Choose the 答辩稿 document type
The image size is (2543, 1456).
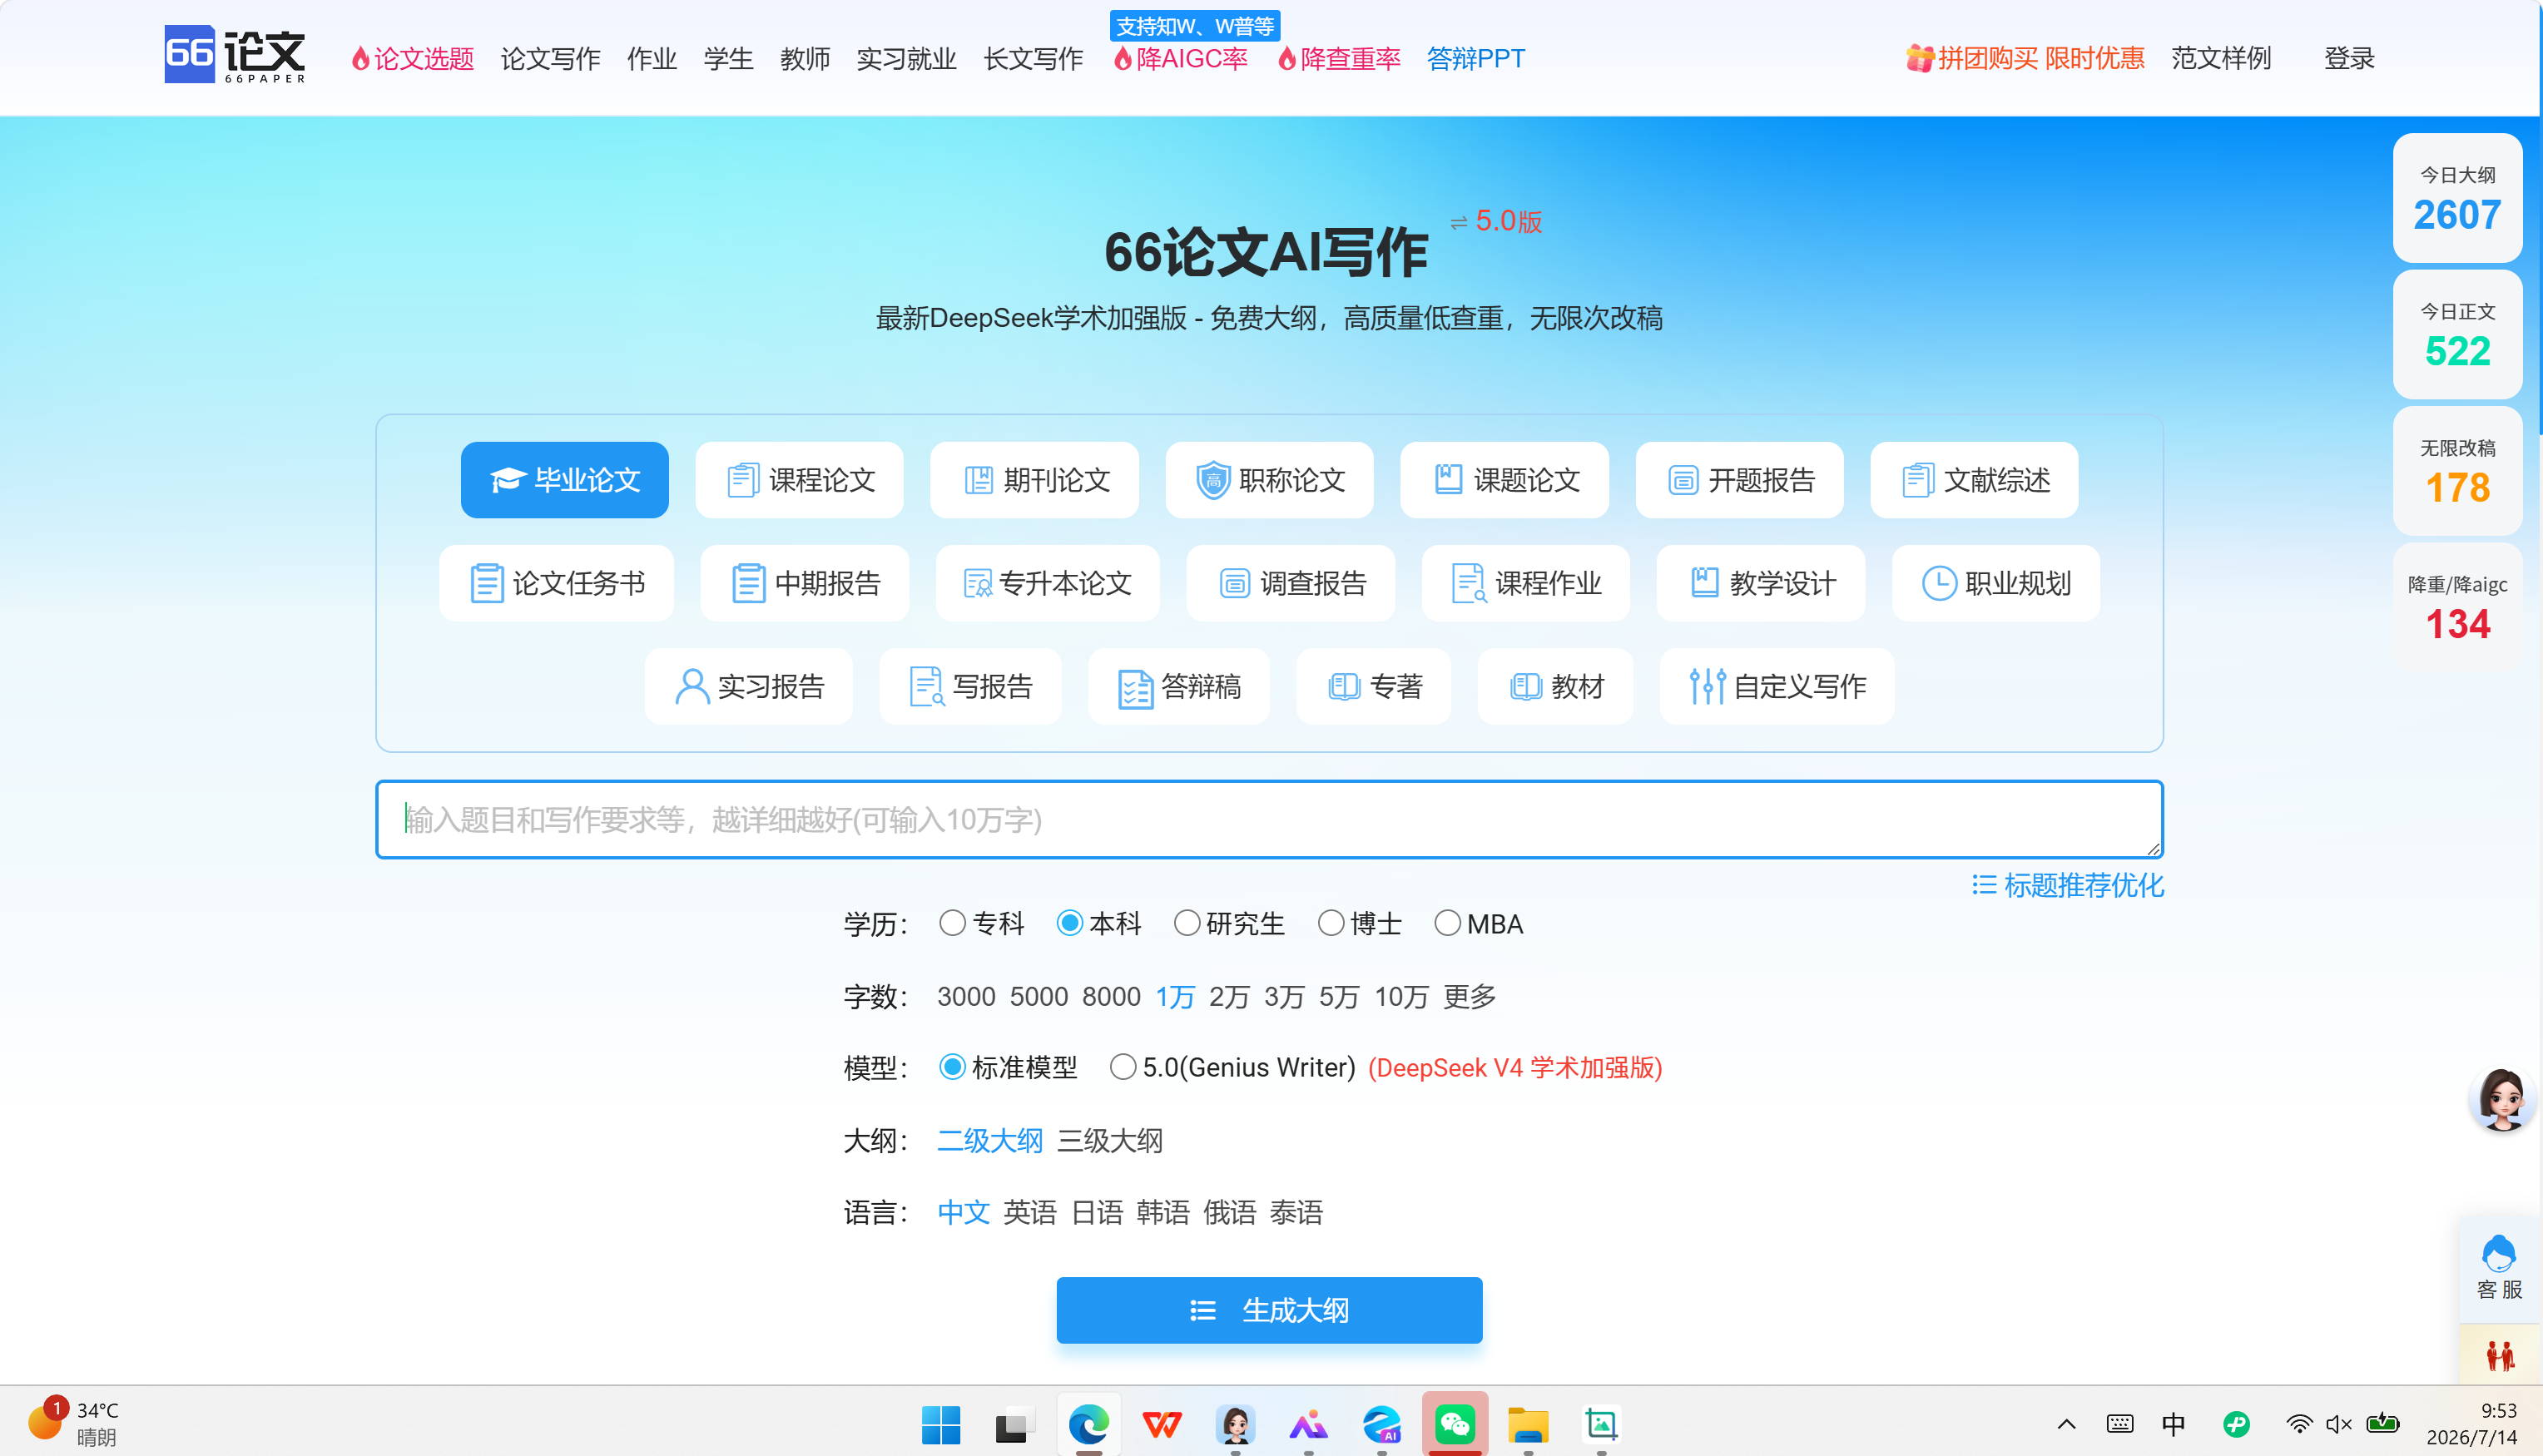coord(1179,686)
